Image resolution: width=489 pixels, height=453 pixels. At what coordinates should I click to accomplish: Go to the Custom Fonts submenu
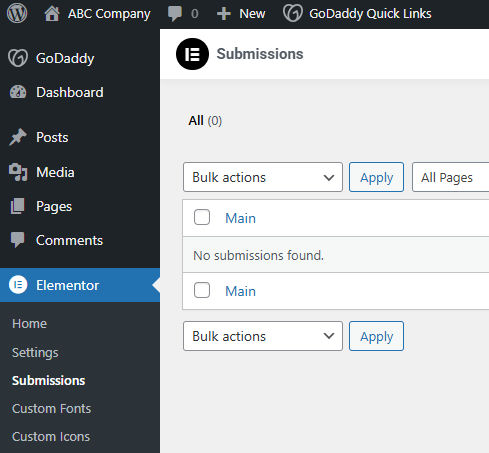coord(51,409)
